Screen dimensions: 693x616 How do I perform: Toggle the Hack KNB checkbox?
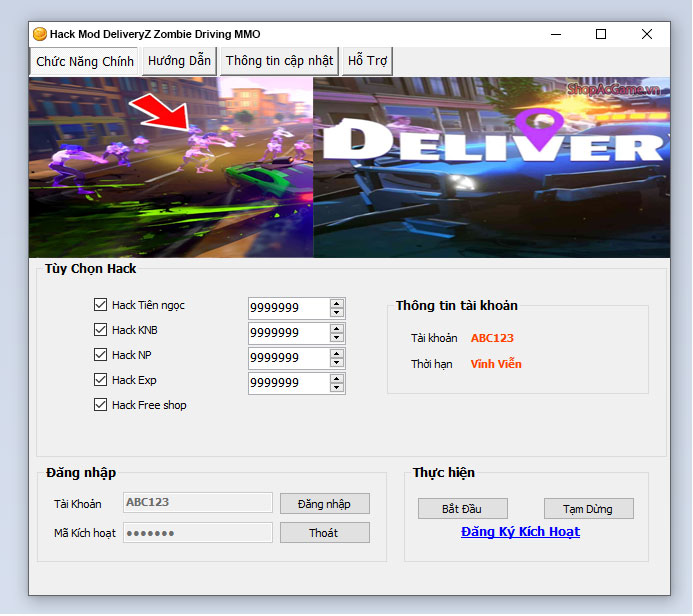pyautogui.click(x=100, y=330)
